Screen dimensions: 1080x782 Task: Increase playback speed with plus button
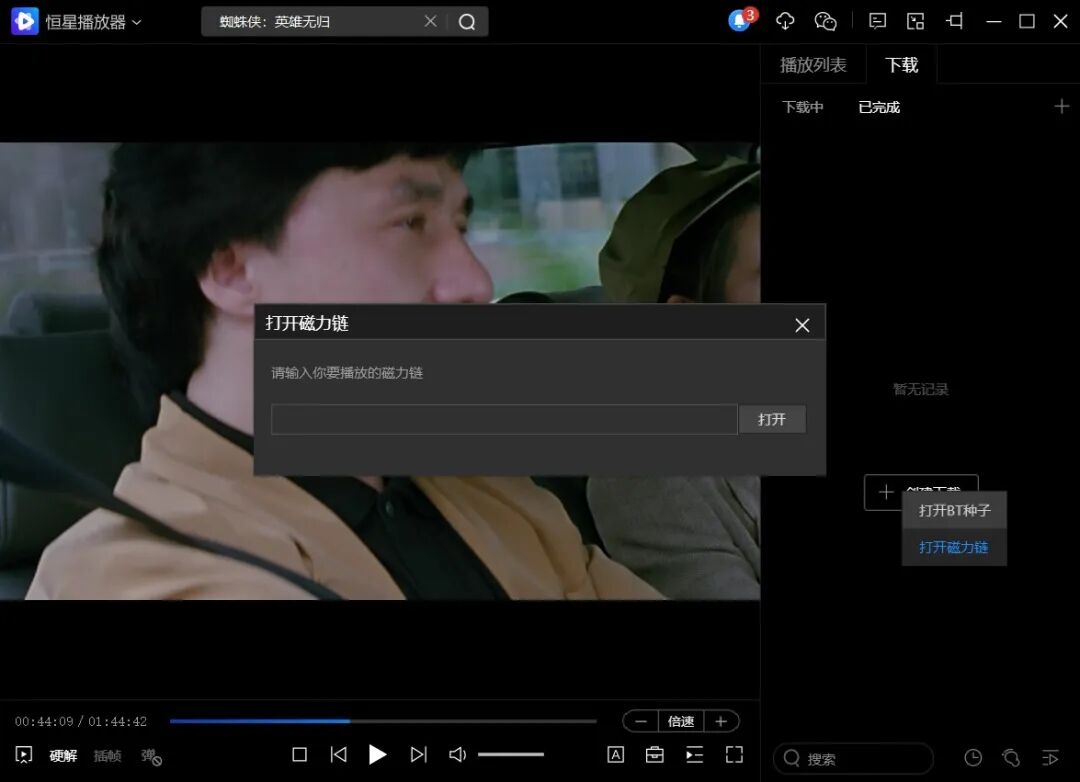[721, 721]
